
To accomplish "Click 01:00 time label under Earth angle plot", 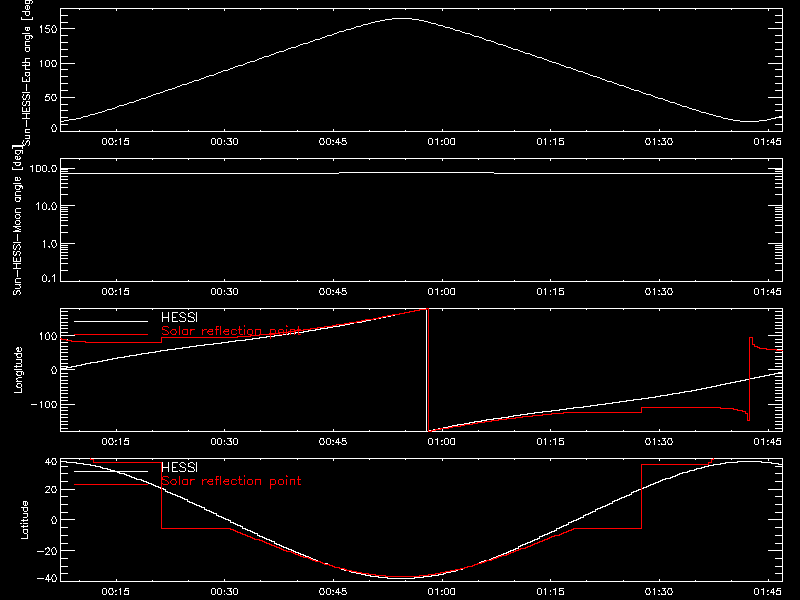I will [441, 142].
